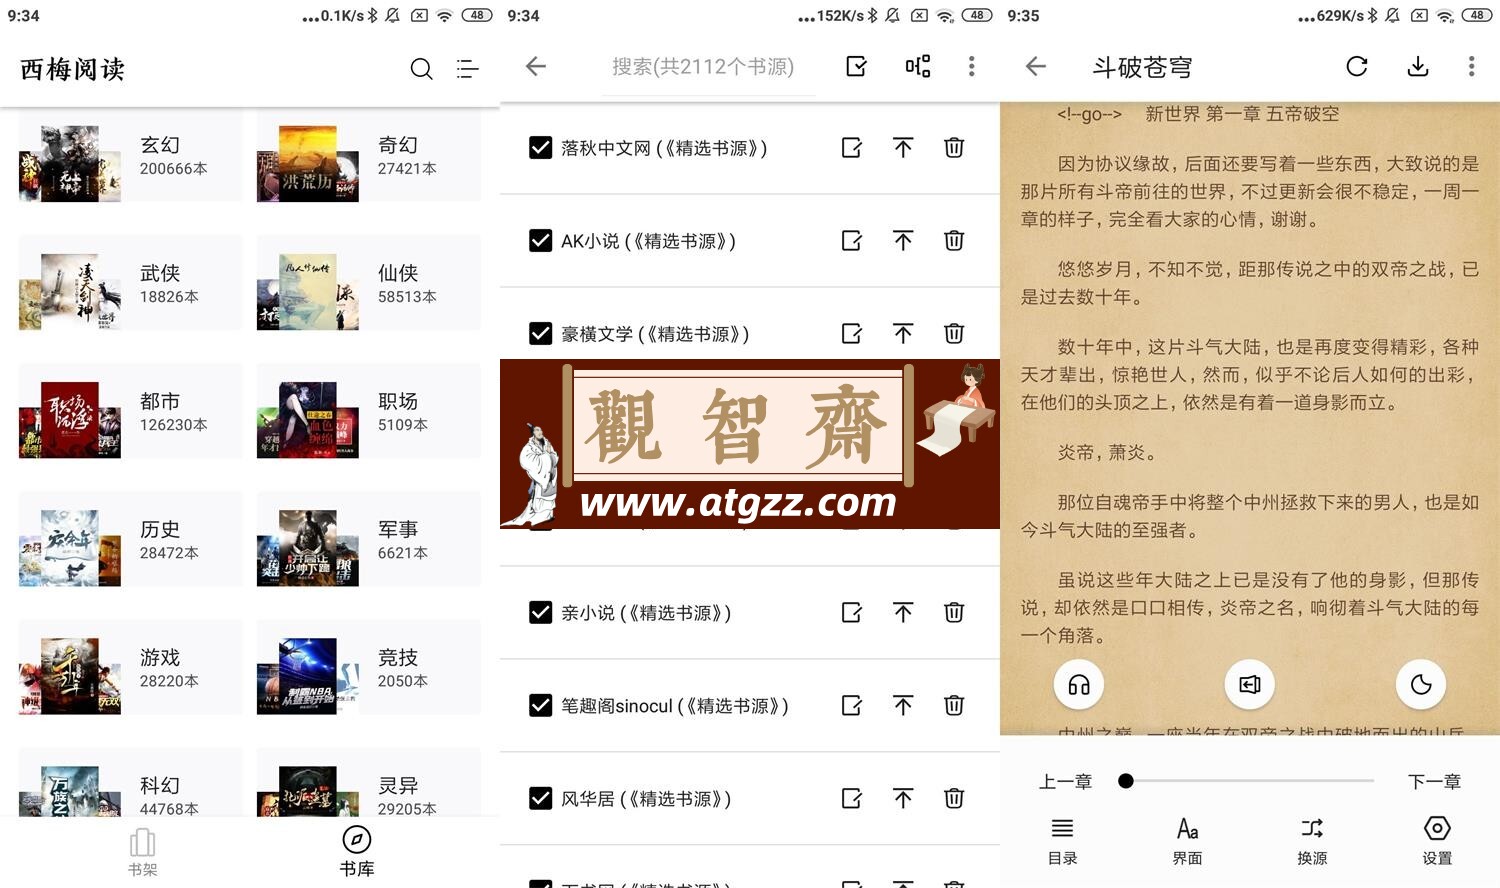Edit 亲小说 book source
This screenshot has height=888, width=1500.
pyautogui.click(x=852, y=613)
